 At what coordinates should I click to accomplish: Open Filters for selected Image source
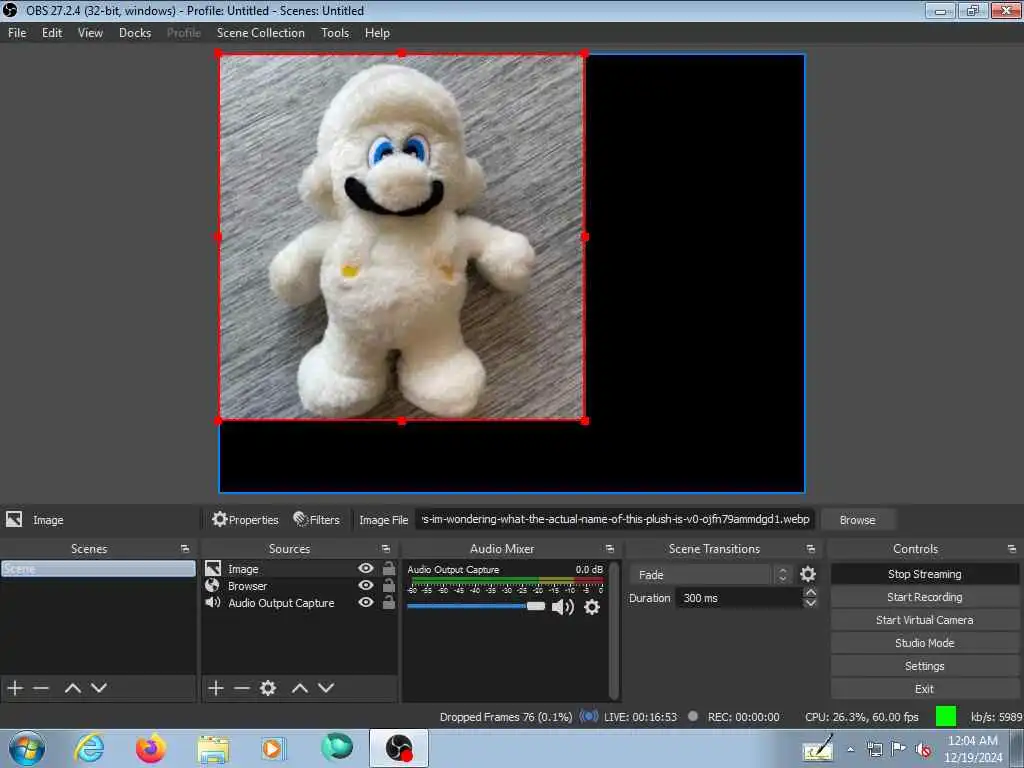(317, 520)
